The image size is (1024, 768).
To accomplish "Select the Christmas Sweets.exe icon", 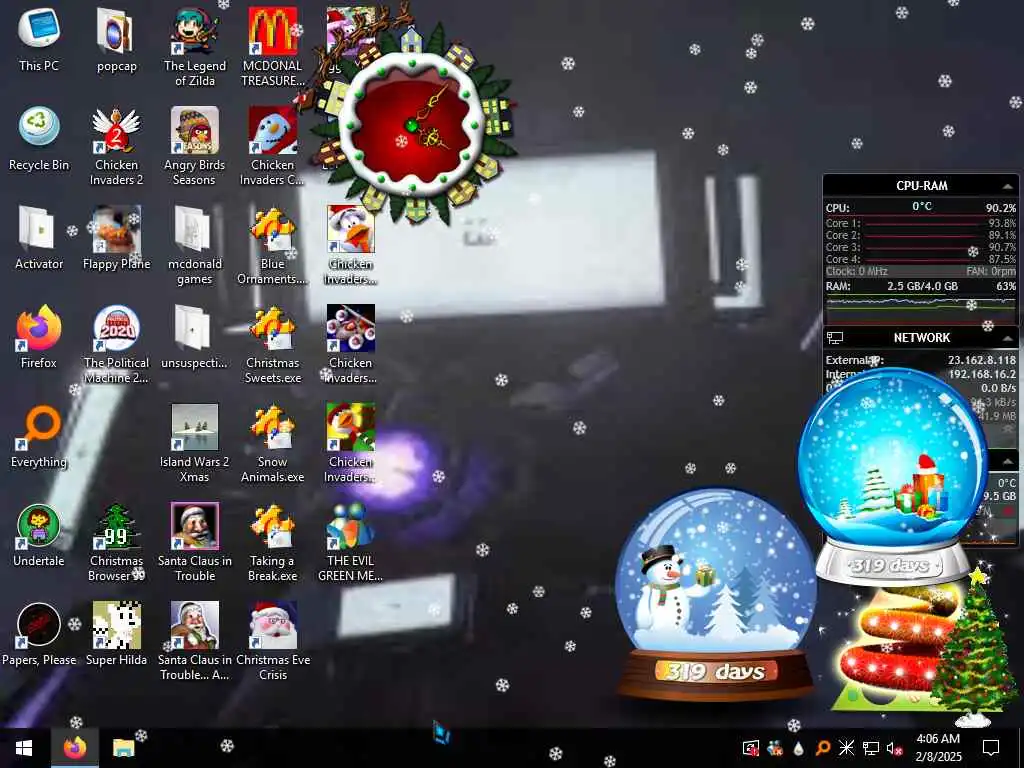I will click(x=272, y=344).
